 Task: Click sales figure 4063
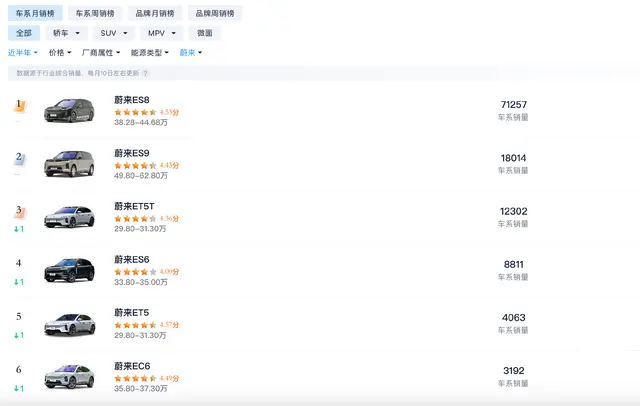[513, 317]
